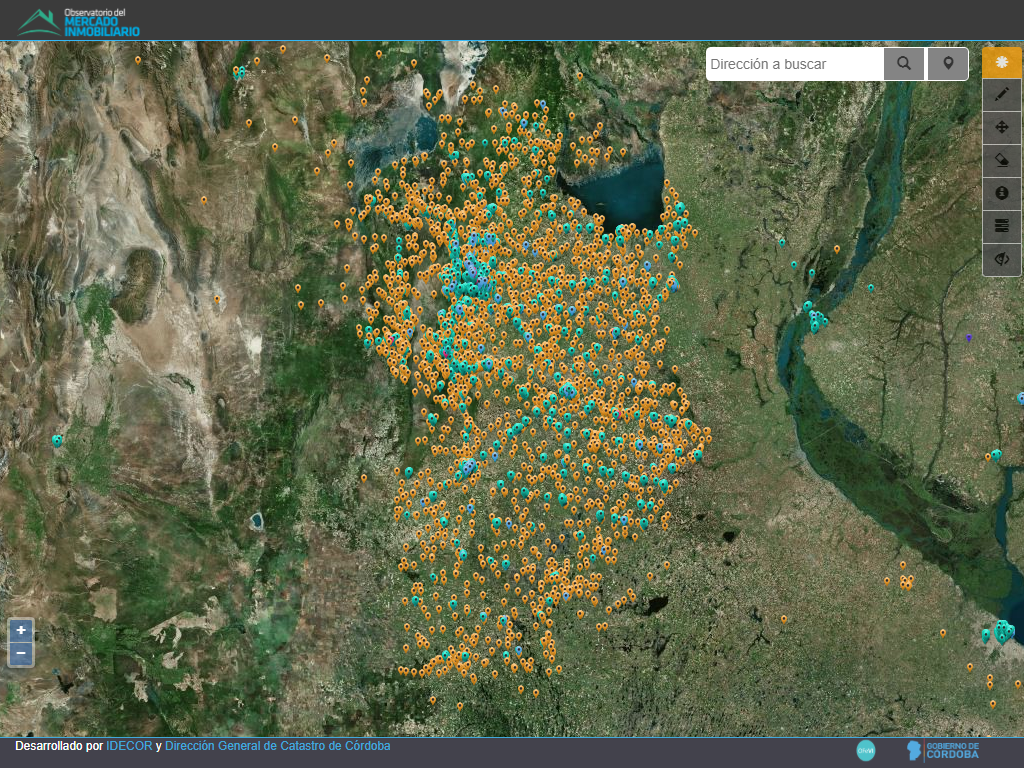
Task: Click the Gobierno de Córdoba logo
Action: pyautogui.click(x=944, y=750)
